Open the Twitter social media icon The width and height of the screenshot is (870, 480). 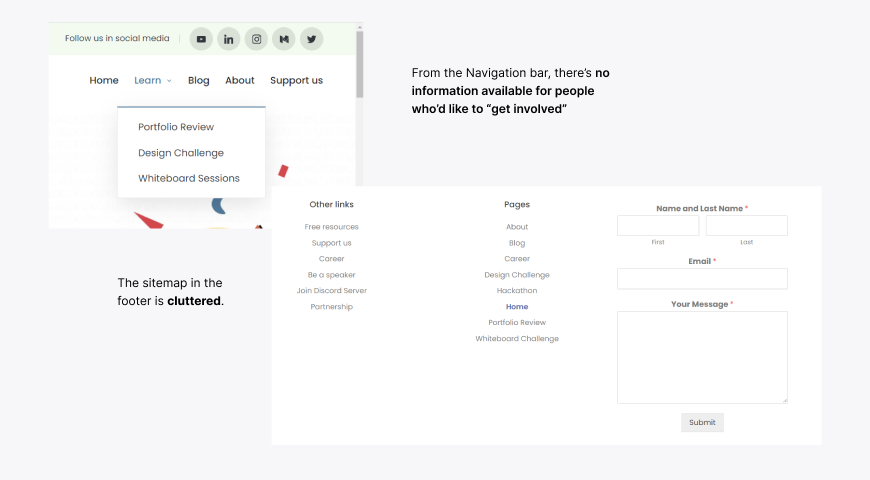pyautogui.click(x=312, y=39)
